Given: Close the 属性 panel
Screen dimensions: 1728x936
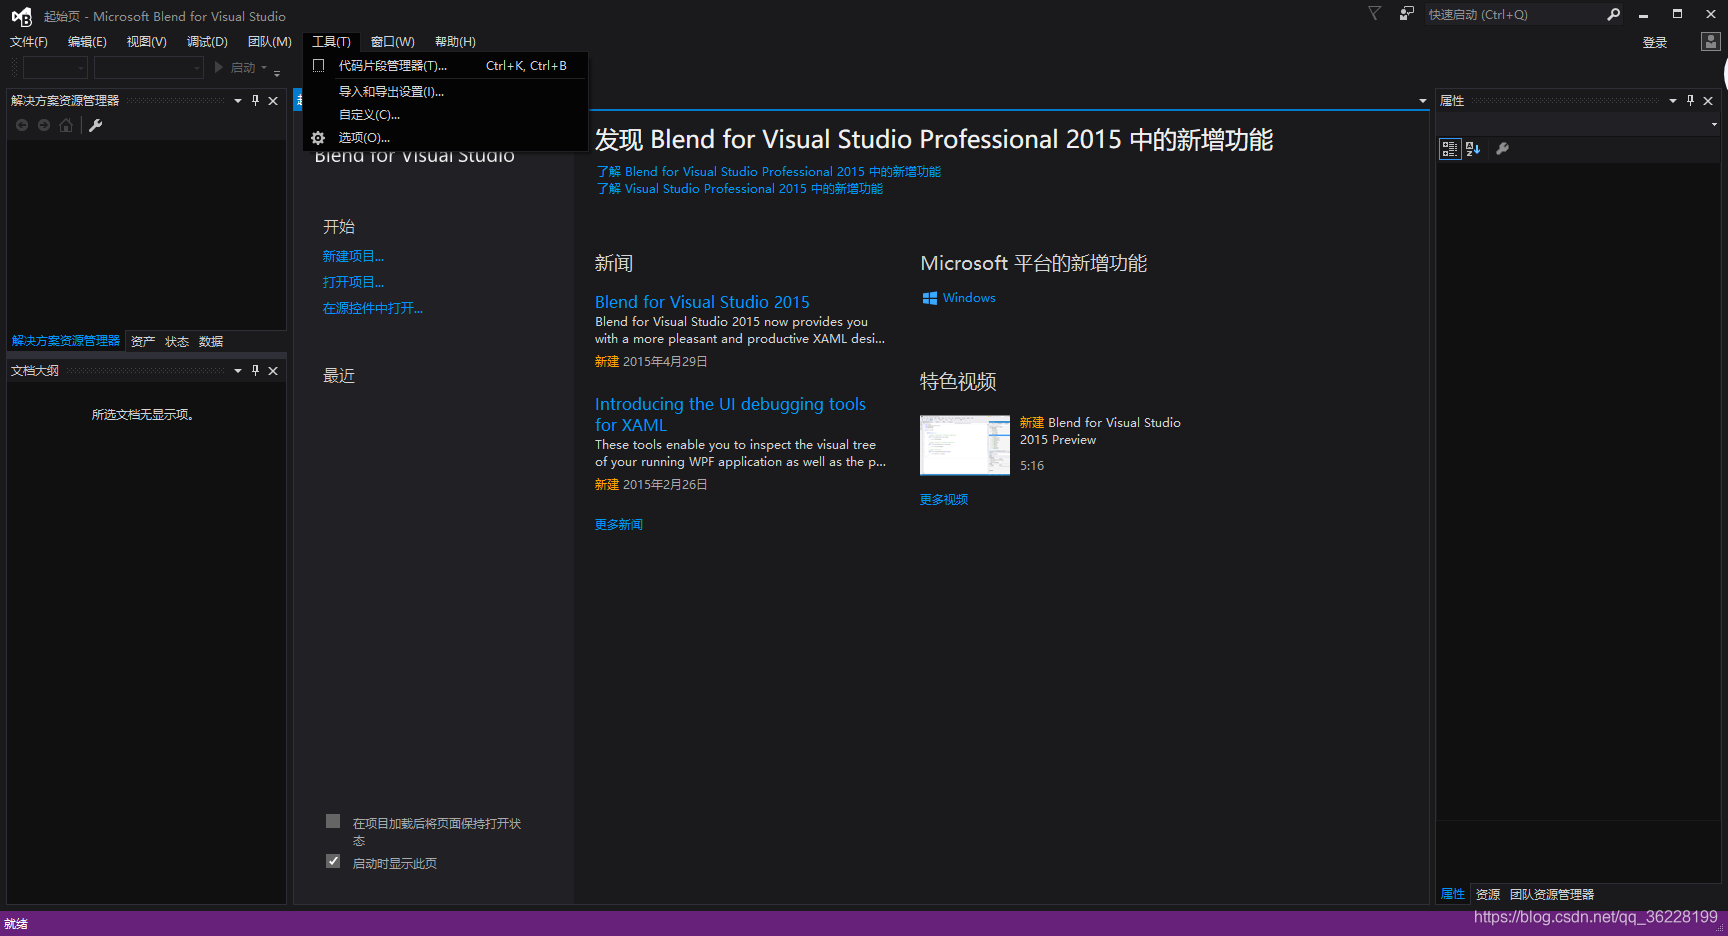Looking at the screenshot, I should [x=1708, y=101].
